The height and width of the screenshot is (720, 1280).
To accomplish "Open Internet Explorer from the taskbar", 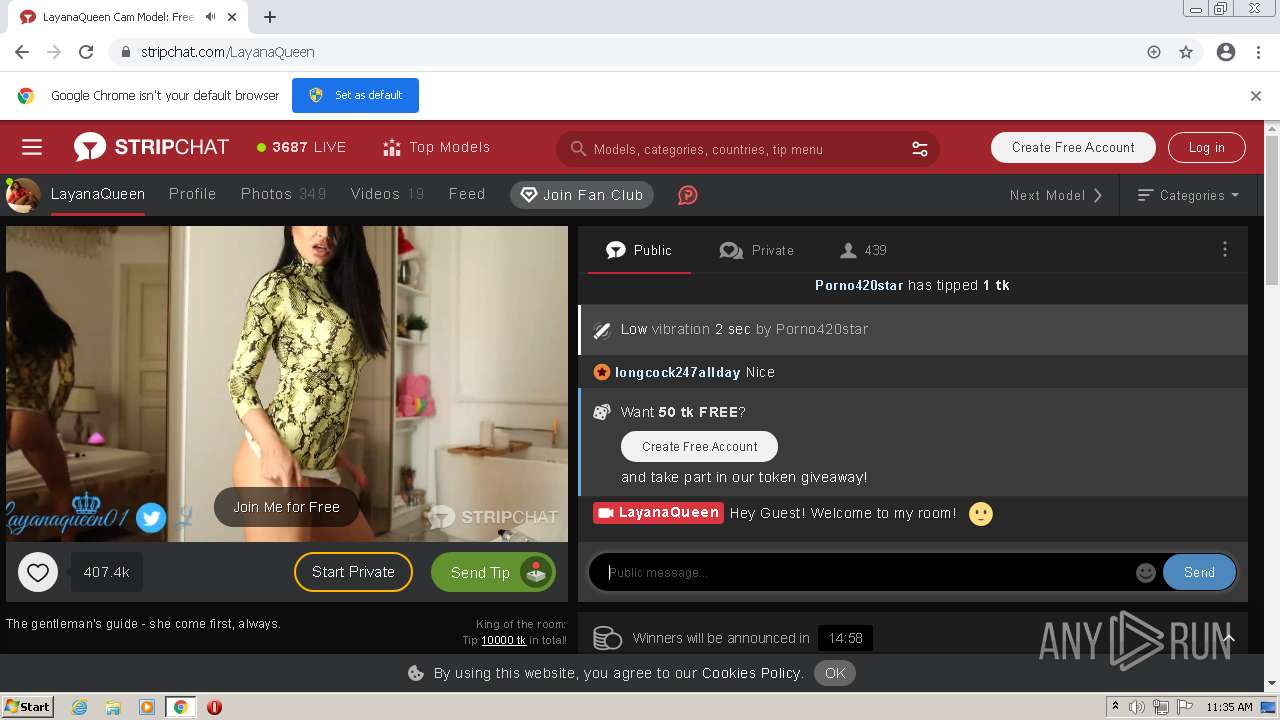I will pos(80,707).
